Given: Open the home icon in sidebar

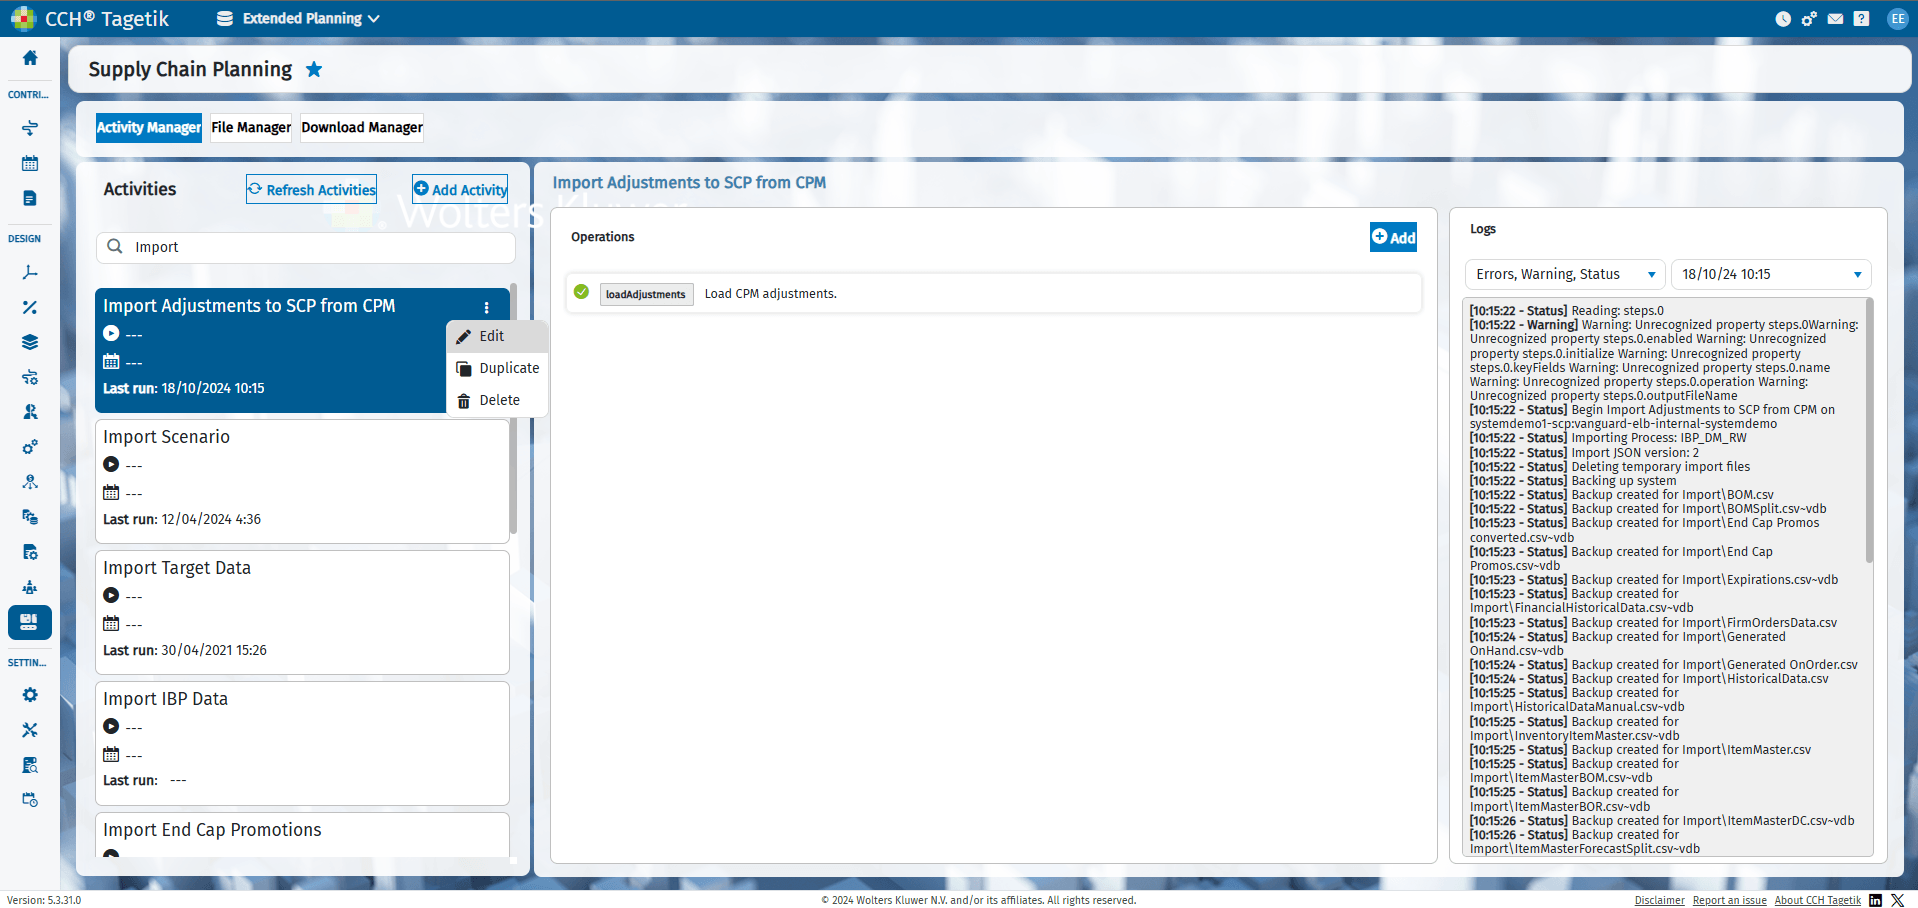Looking at the screenshot, I should (x=30, y=58).
